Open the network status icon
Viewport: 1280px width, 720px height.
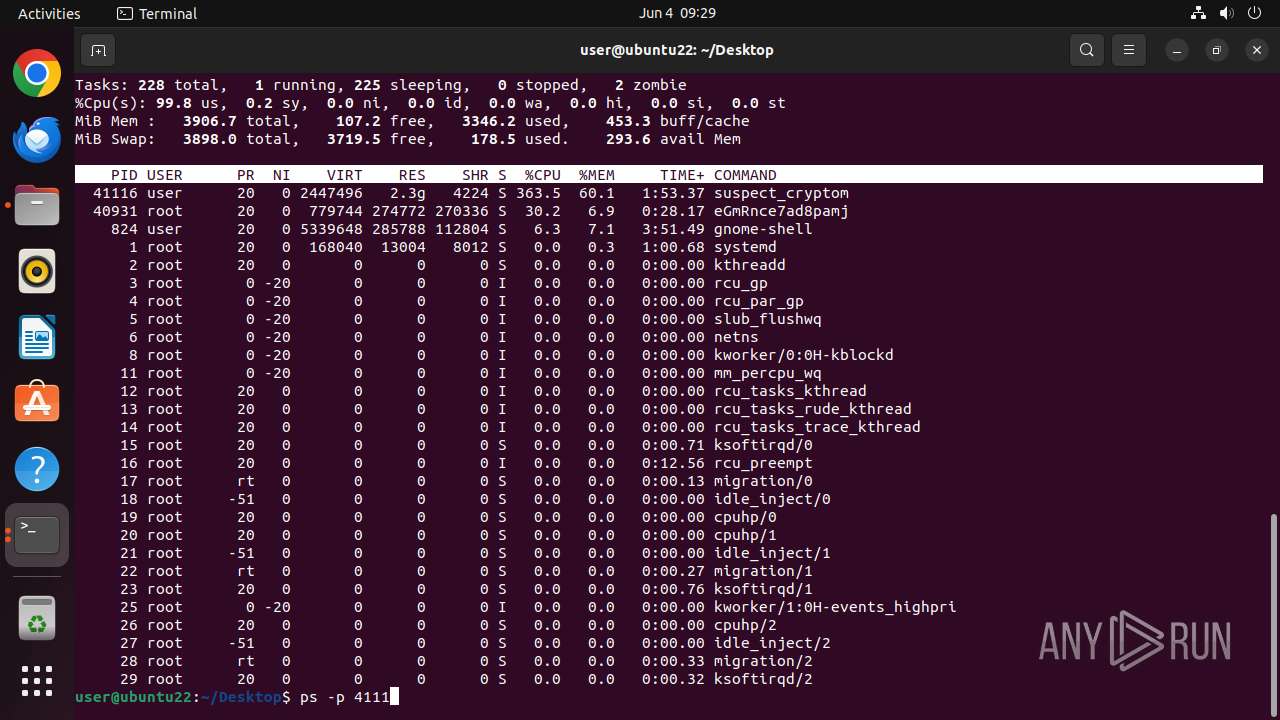click(1199, 14)
